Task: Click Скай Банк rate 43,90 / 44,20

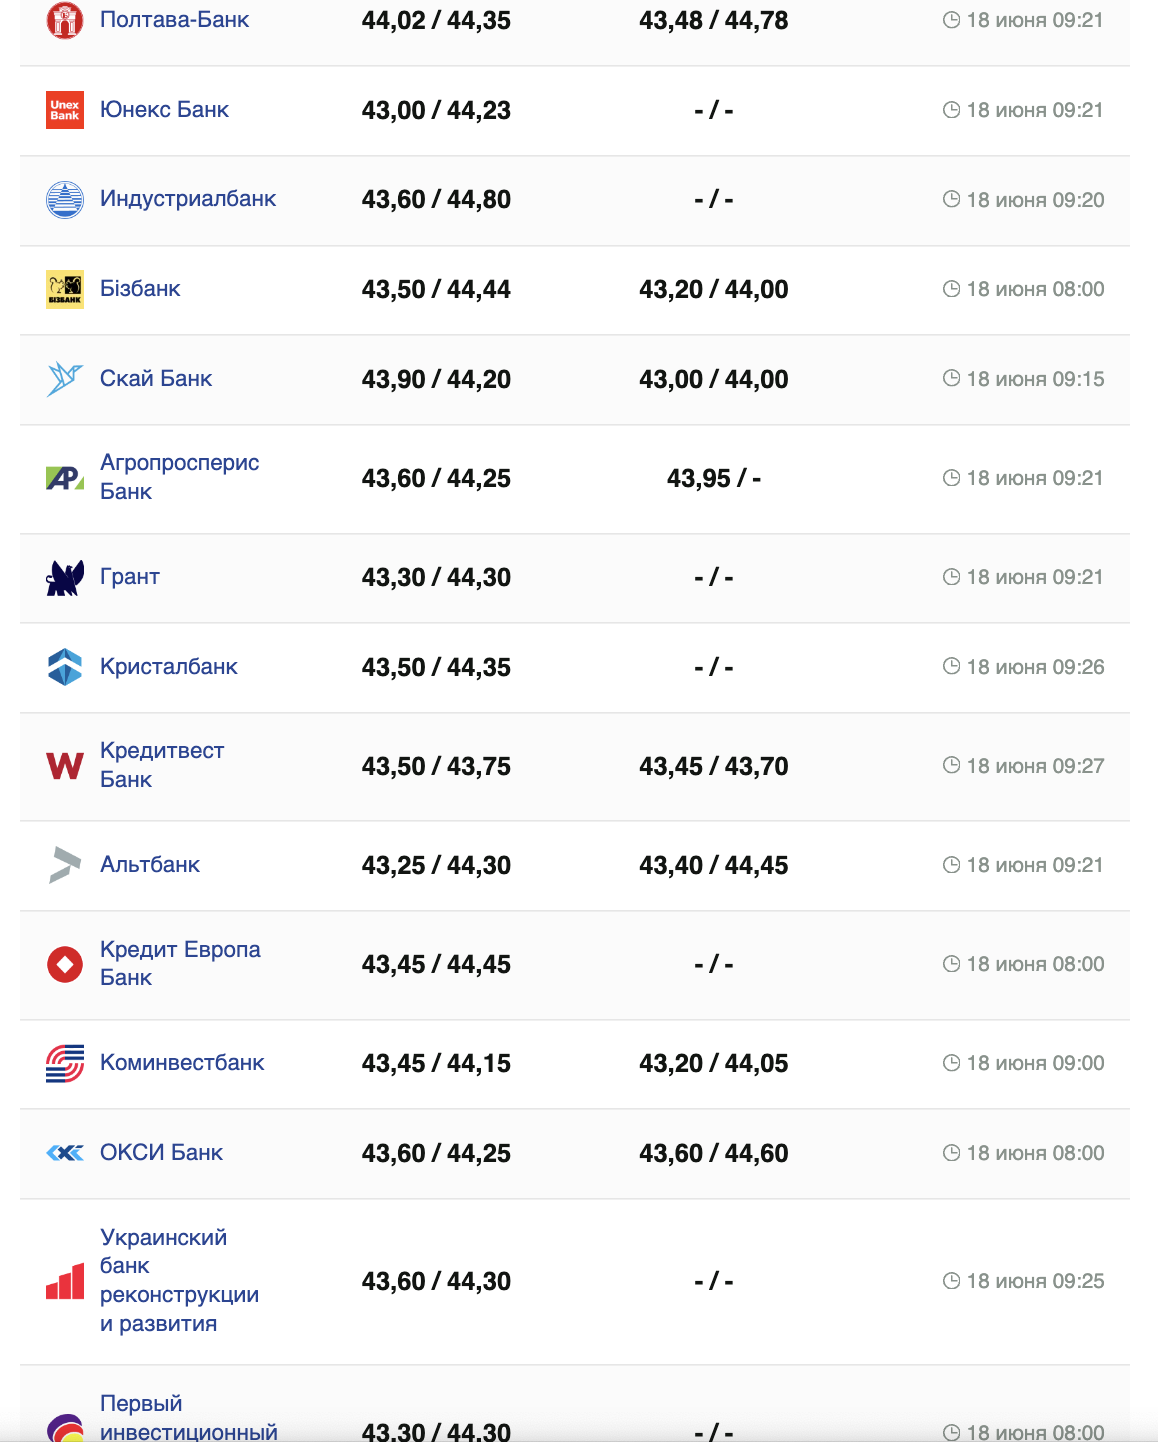Action: click(x=436, y=379)
